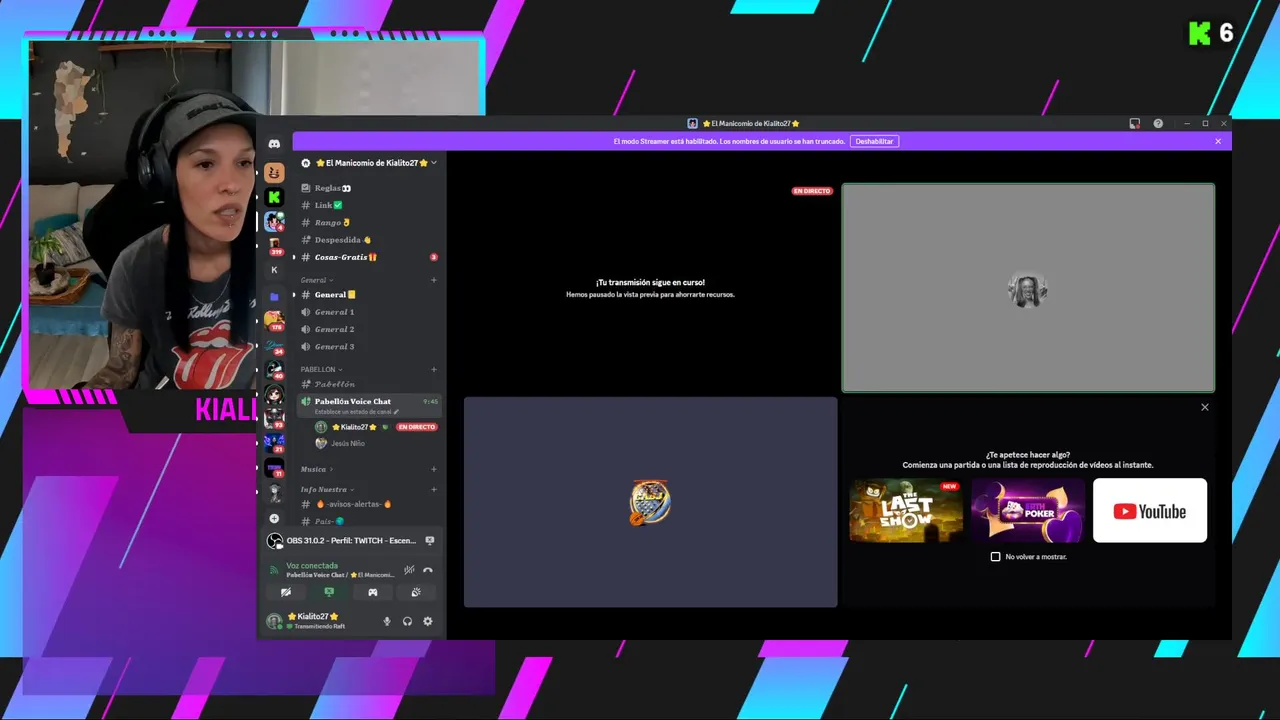The height and width of the screenshot is (720, 1280).
Task: Add a server with plus icon
Action: click(274, 518)
